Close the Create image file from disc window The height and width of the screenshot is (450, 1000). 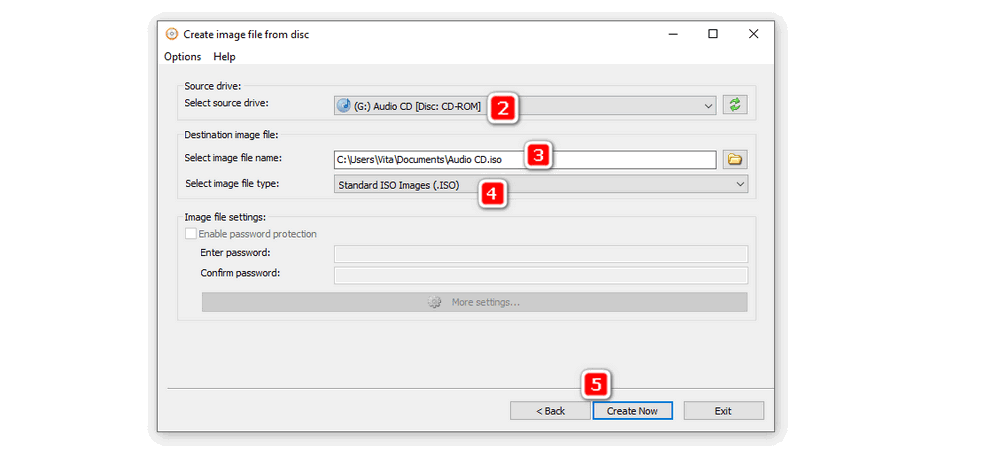(x=754, y=34)
